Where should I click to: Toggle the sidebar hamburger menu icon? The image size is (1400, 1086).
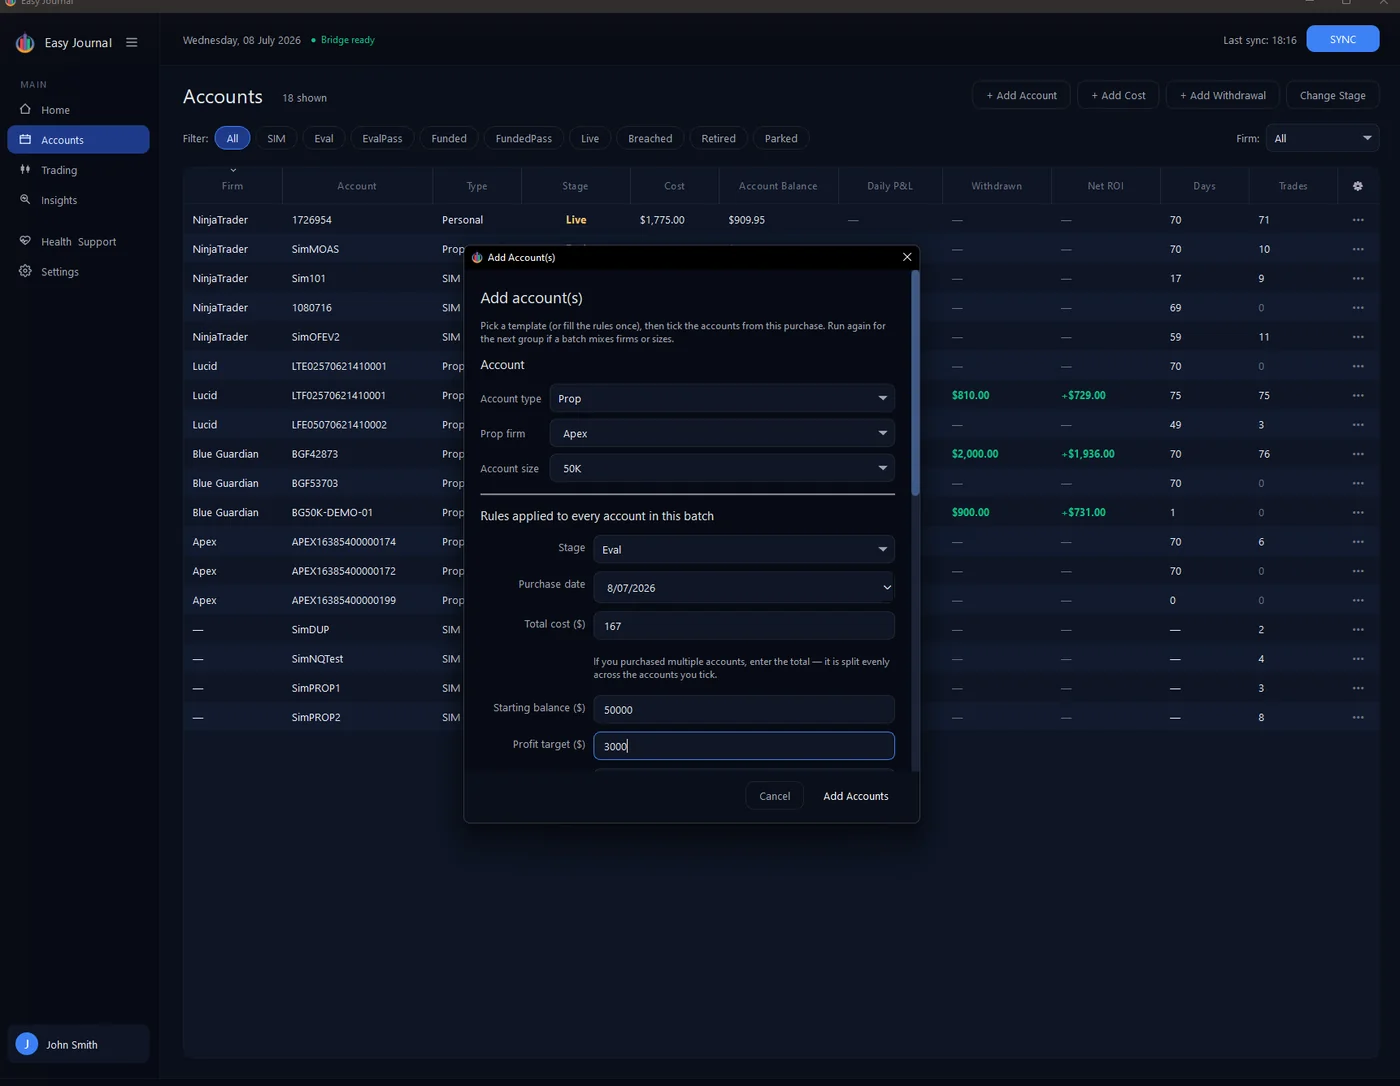coord(131,43)
